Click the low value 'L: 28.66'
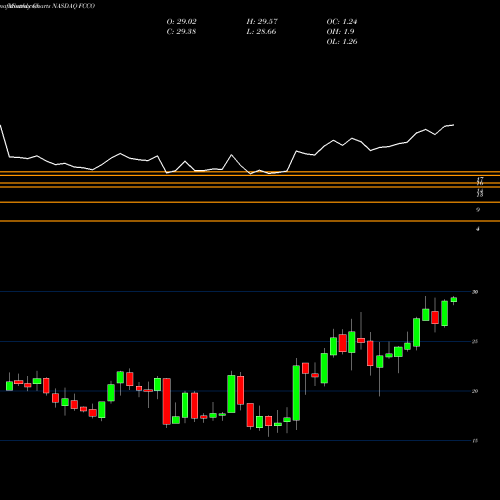Screen dimensions: 500x500 (261, 32)
